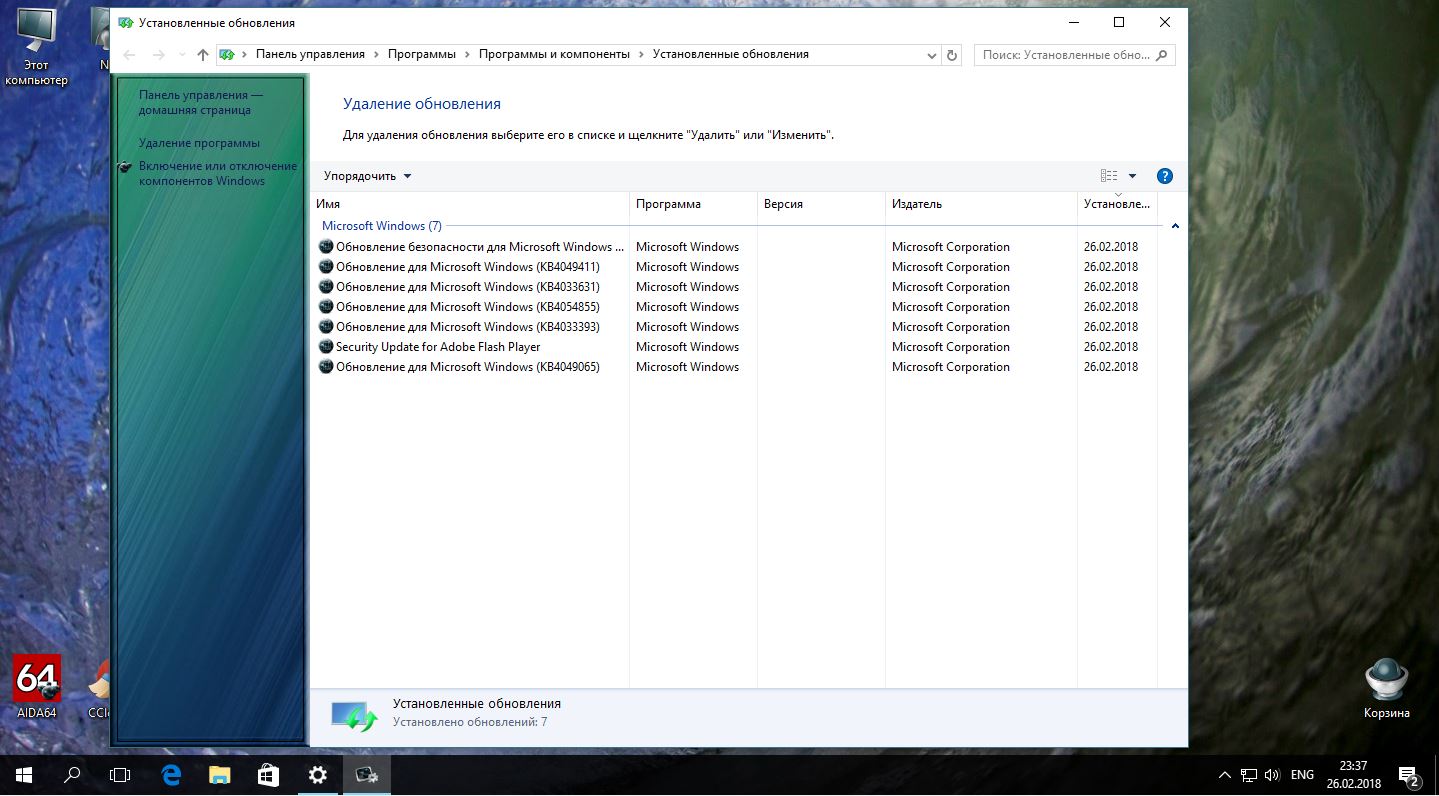Launch Microsoft Edge from taskbar
Viewport: 1439px width, 796px height.
pyautogui.click(x=171, y=774)
